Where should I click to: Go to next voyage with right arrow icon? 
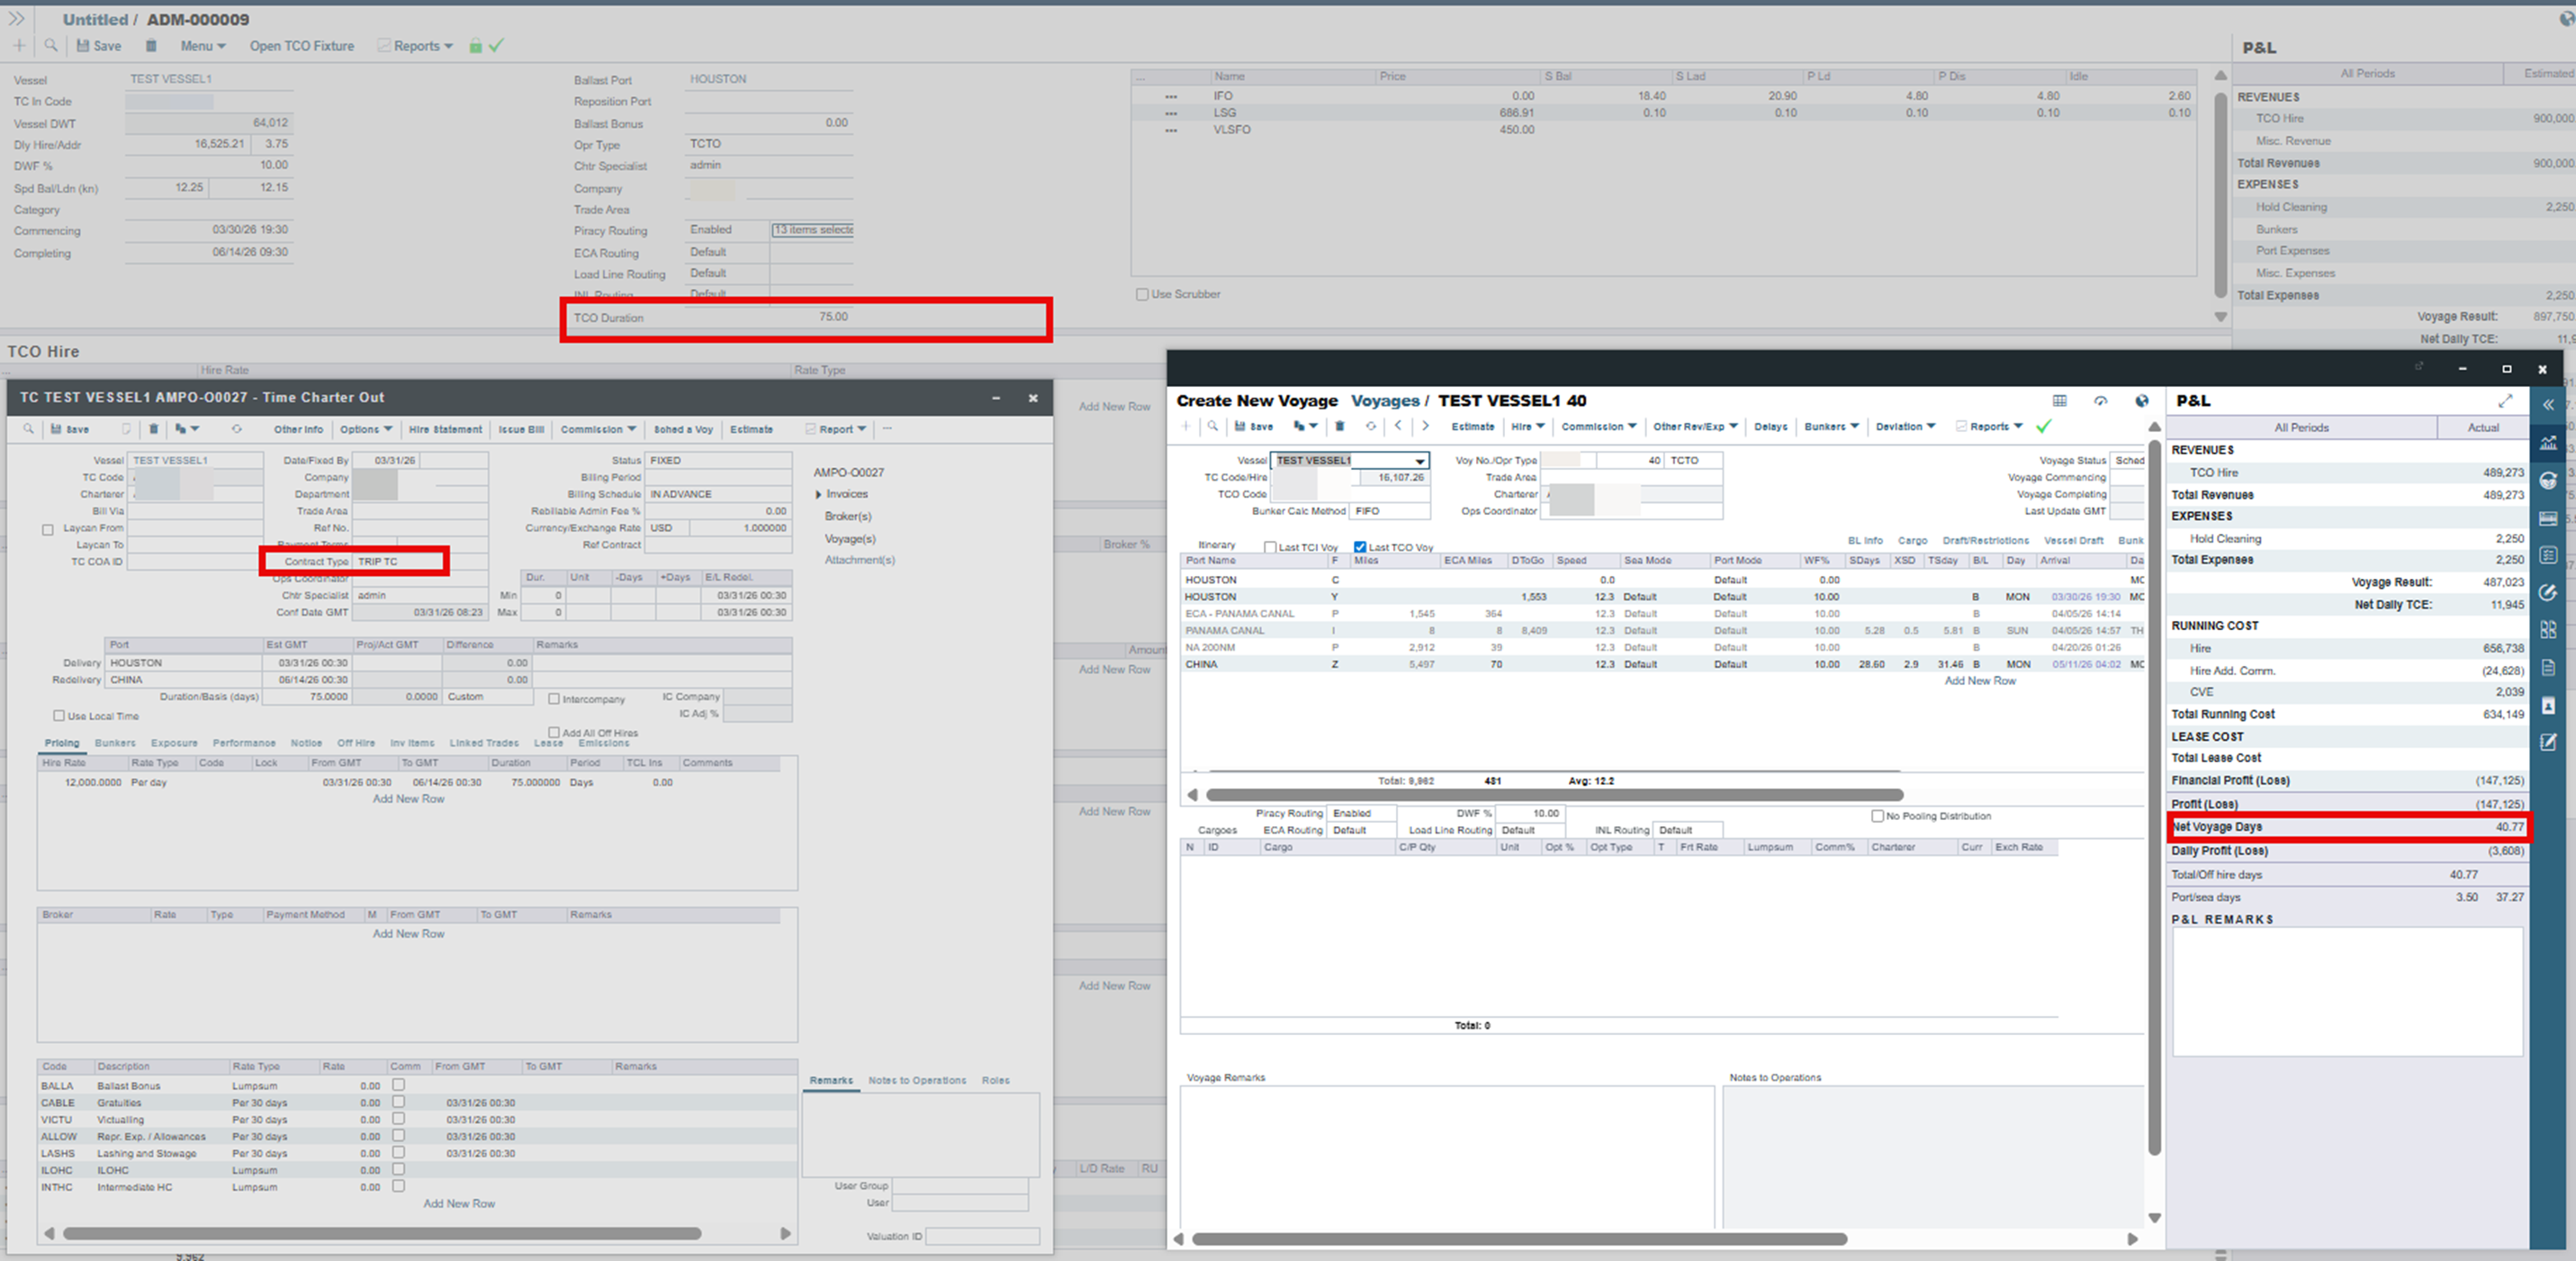[x=1425, y=426]
